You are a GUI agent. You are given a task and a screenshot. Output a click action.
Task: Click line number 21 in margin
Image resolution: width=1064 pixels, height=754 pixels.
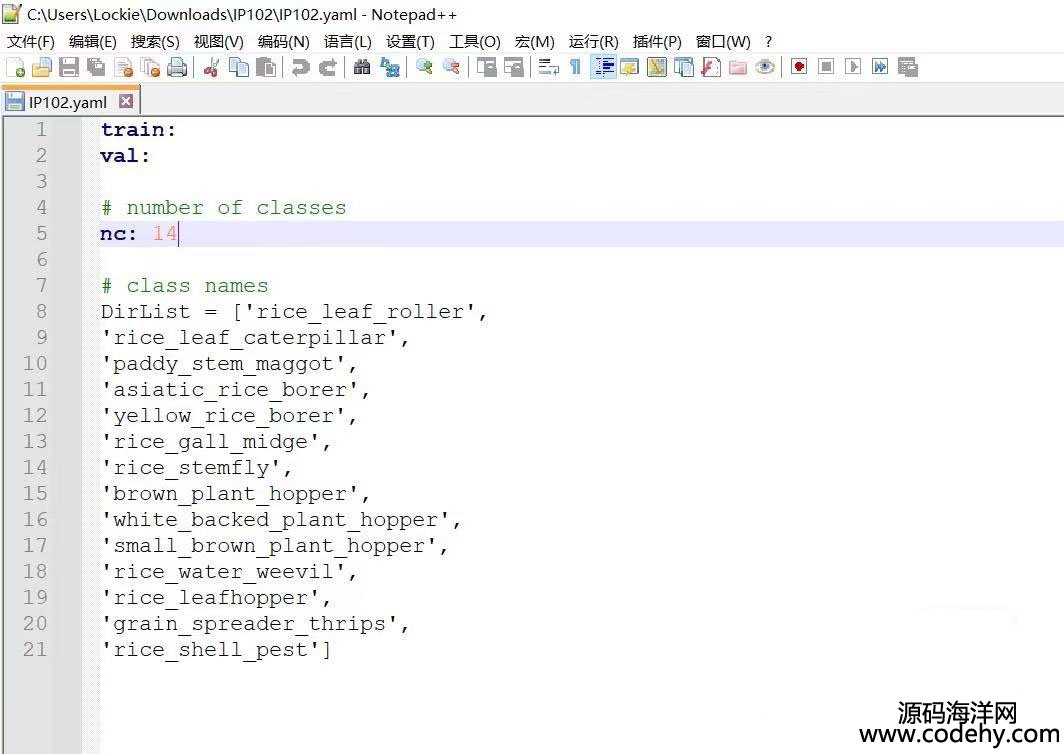35,649
